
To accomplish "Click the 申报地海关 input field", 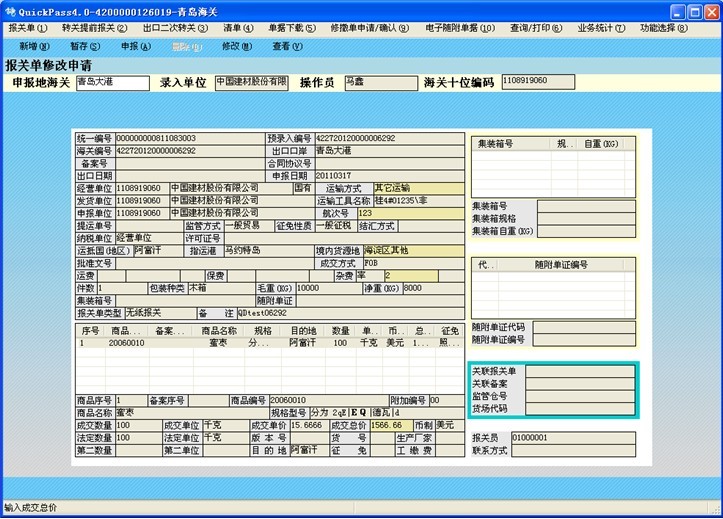I will (x=111, y=82).
